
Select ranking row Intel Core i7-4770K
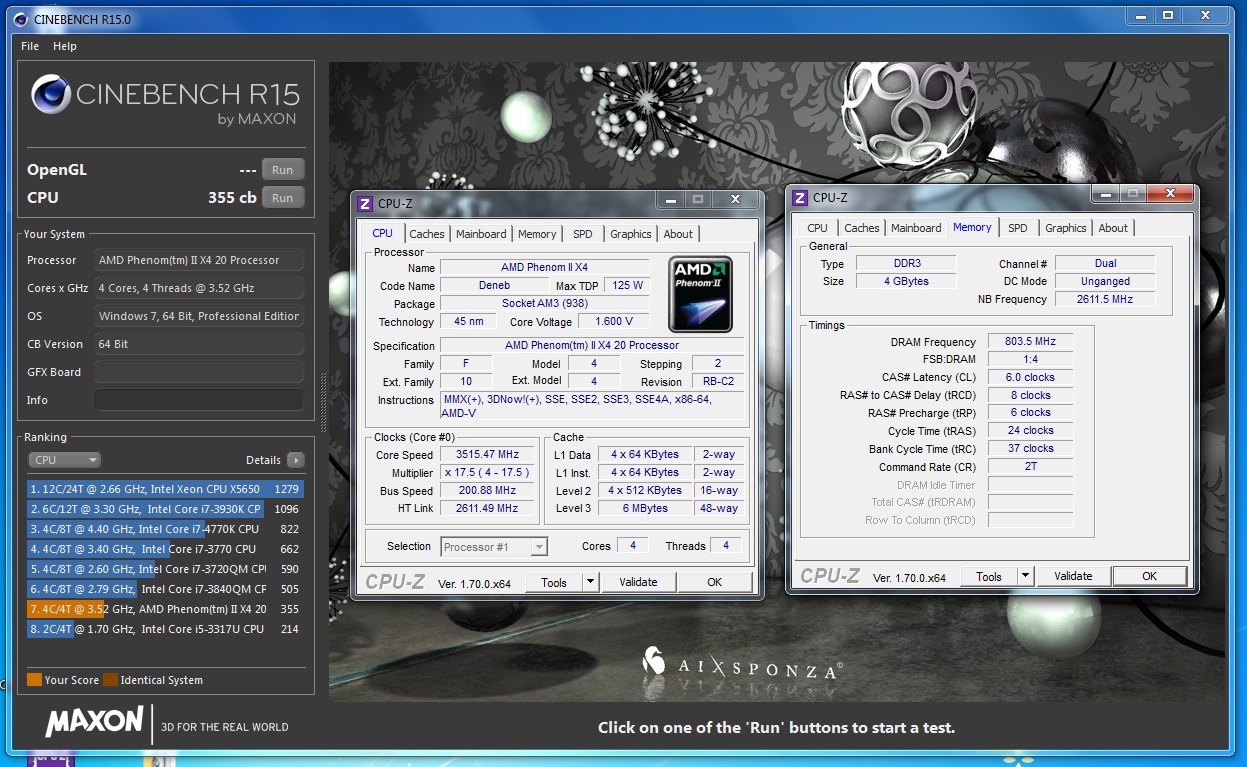click(x=165, y=529)
